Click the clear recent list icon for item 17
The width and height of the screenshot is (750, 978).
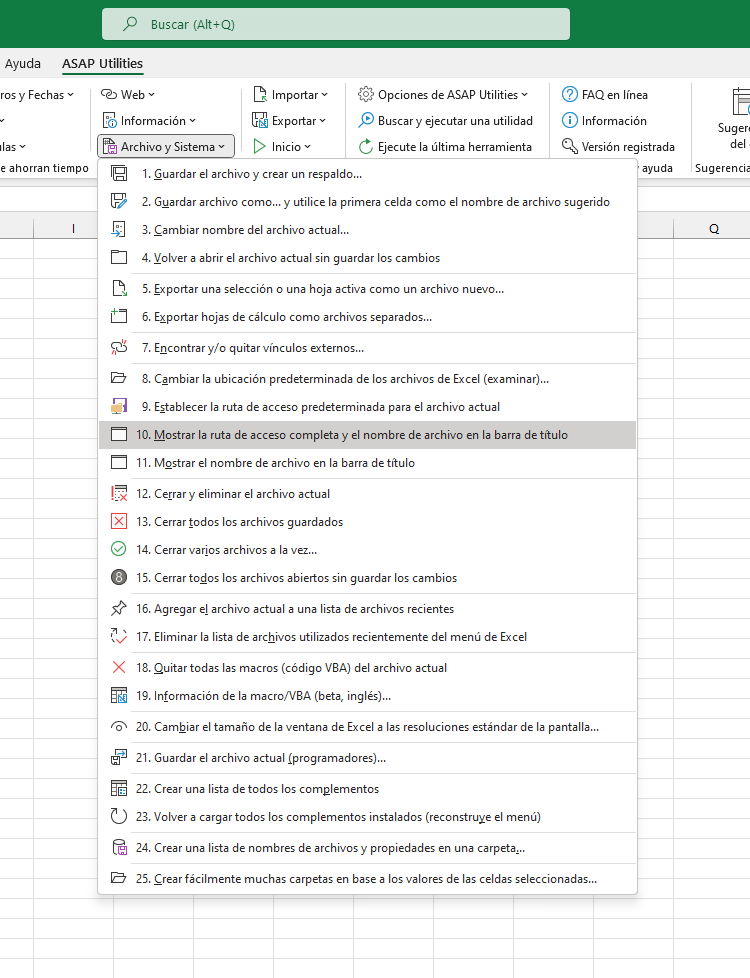coord(119,636)
